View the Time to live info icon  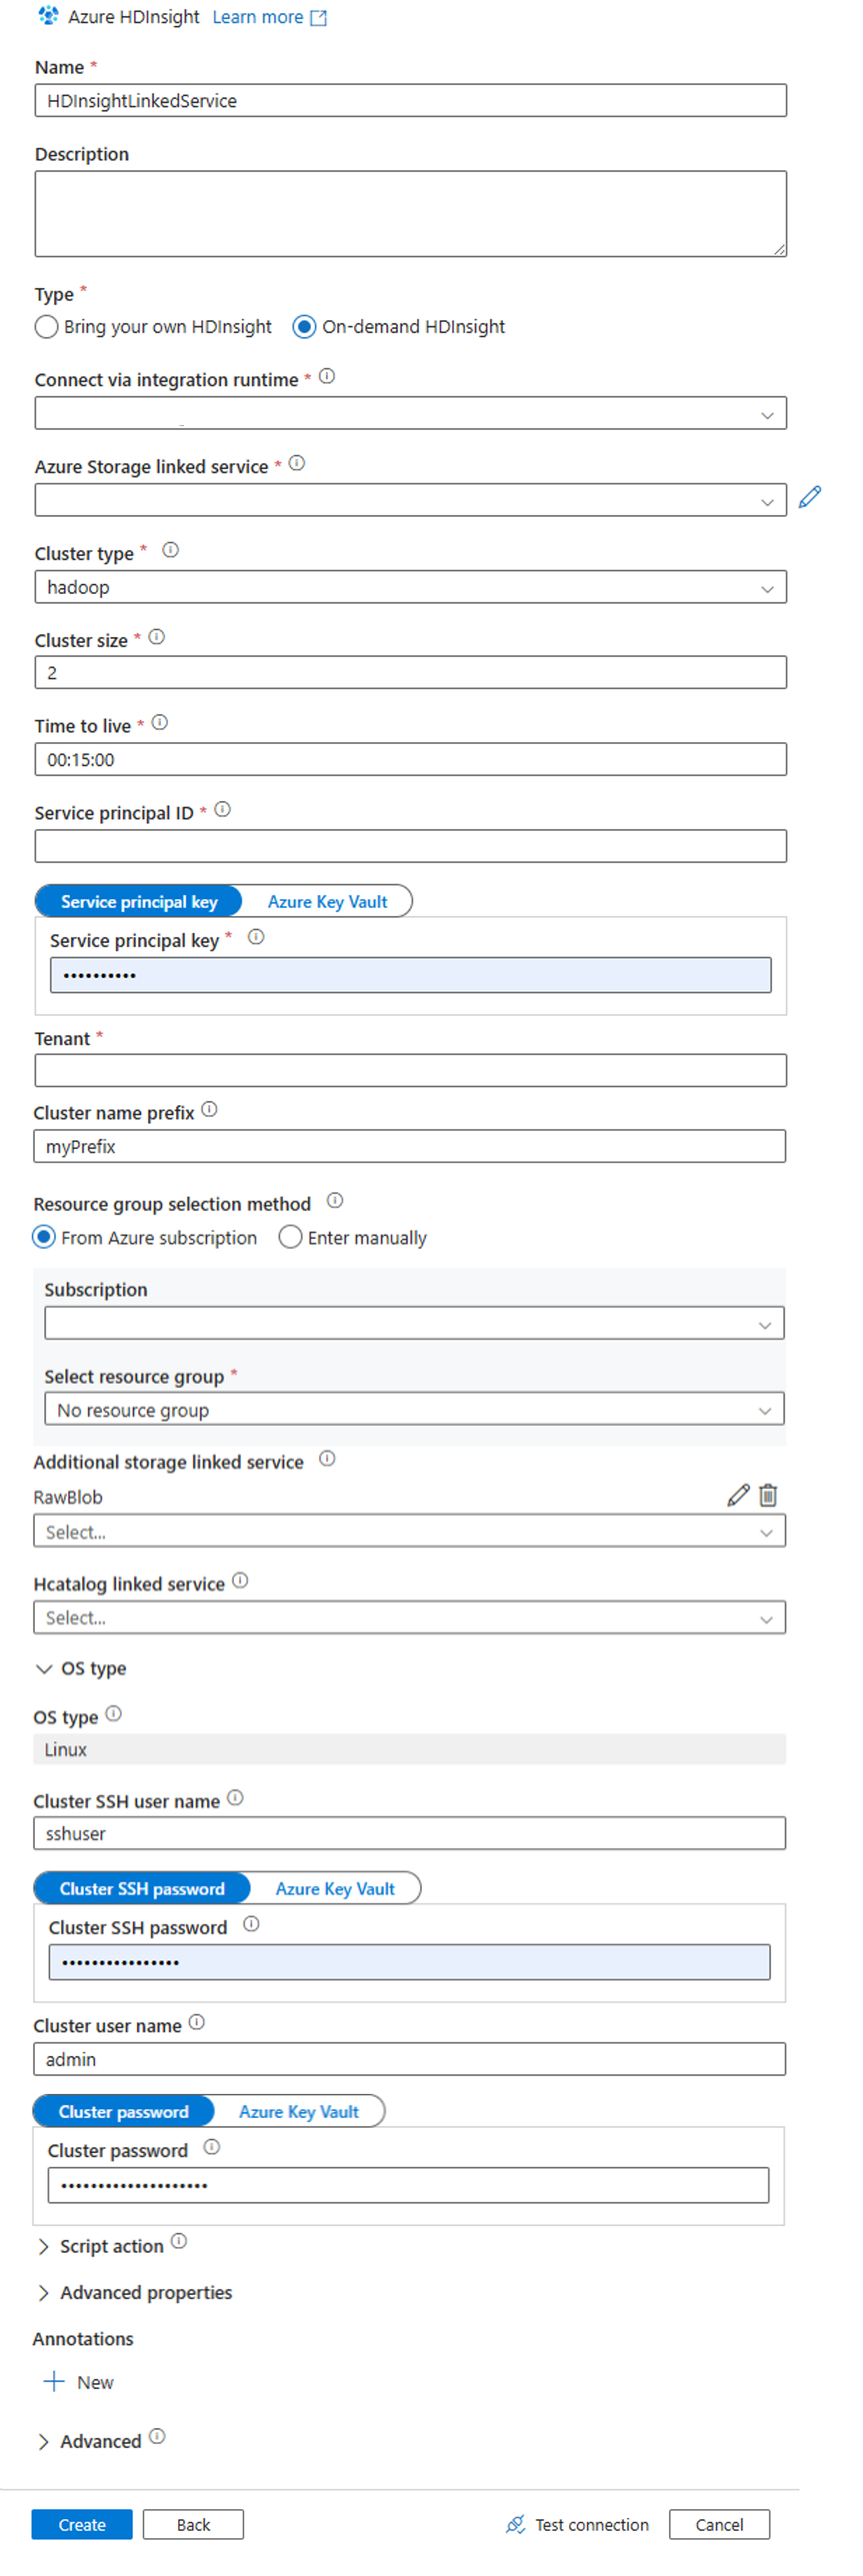pos(160,722)
